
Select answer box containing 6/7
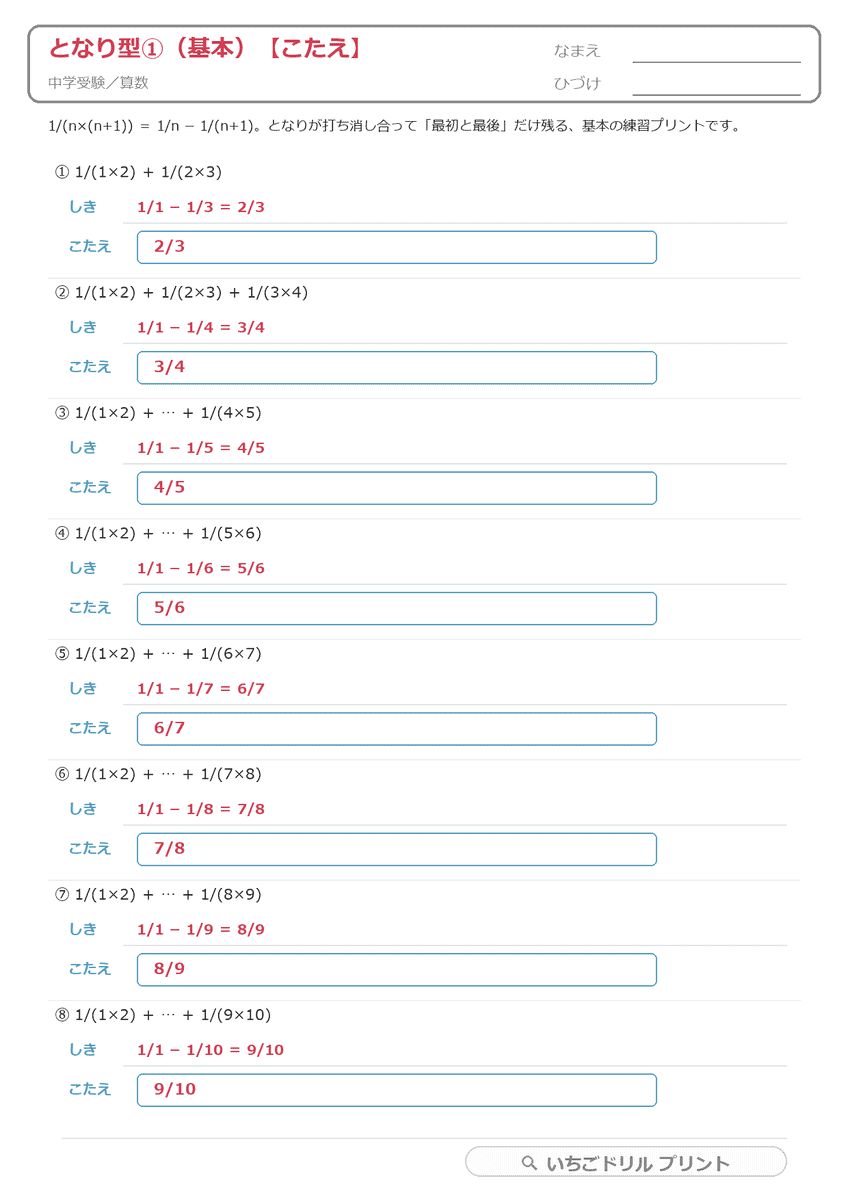[x=397, y=729]
